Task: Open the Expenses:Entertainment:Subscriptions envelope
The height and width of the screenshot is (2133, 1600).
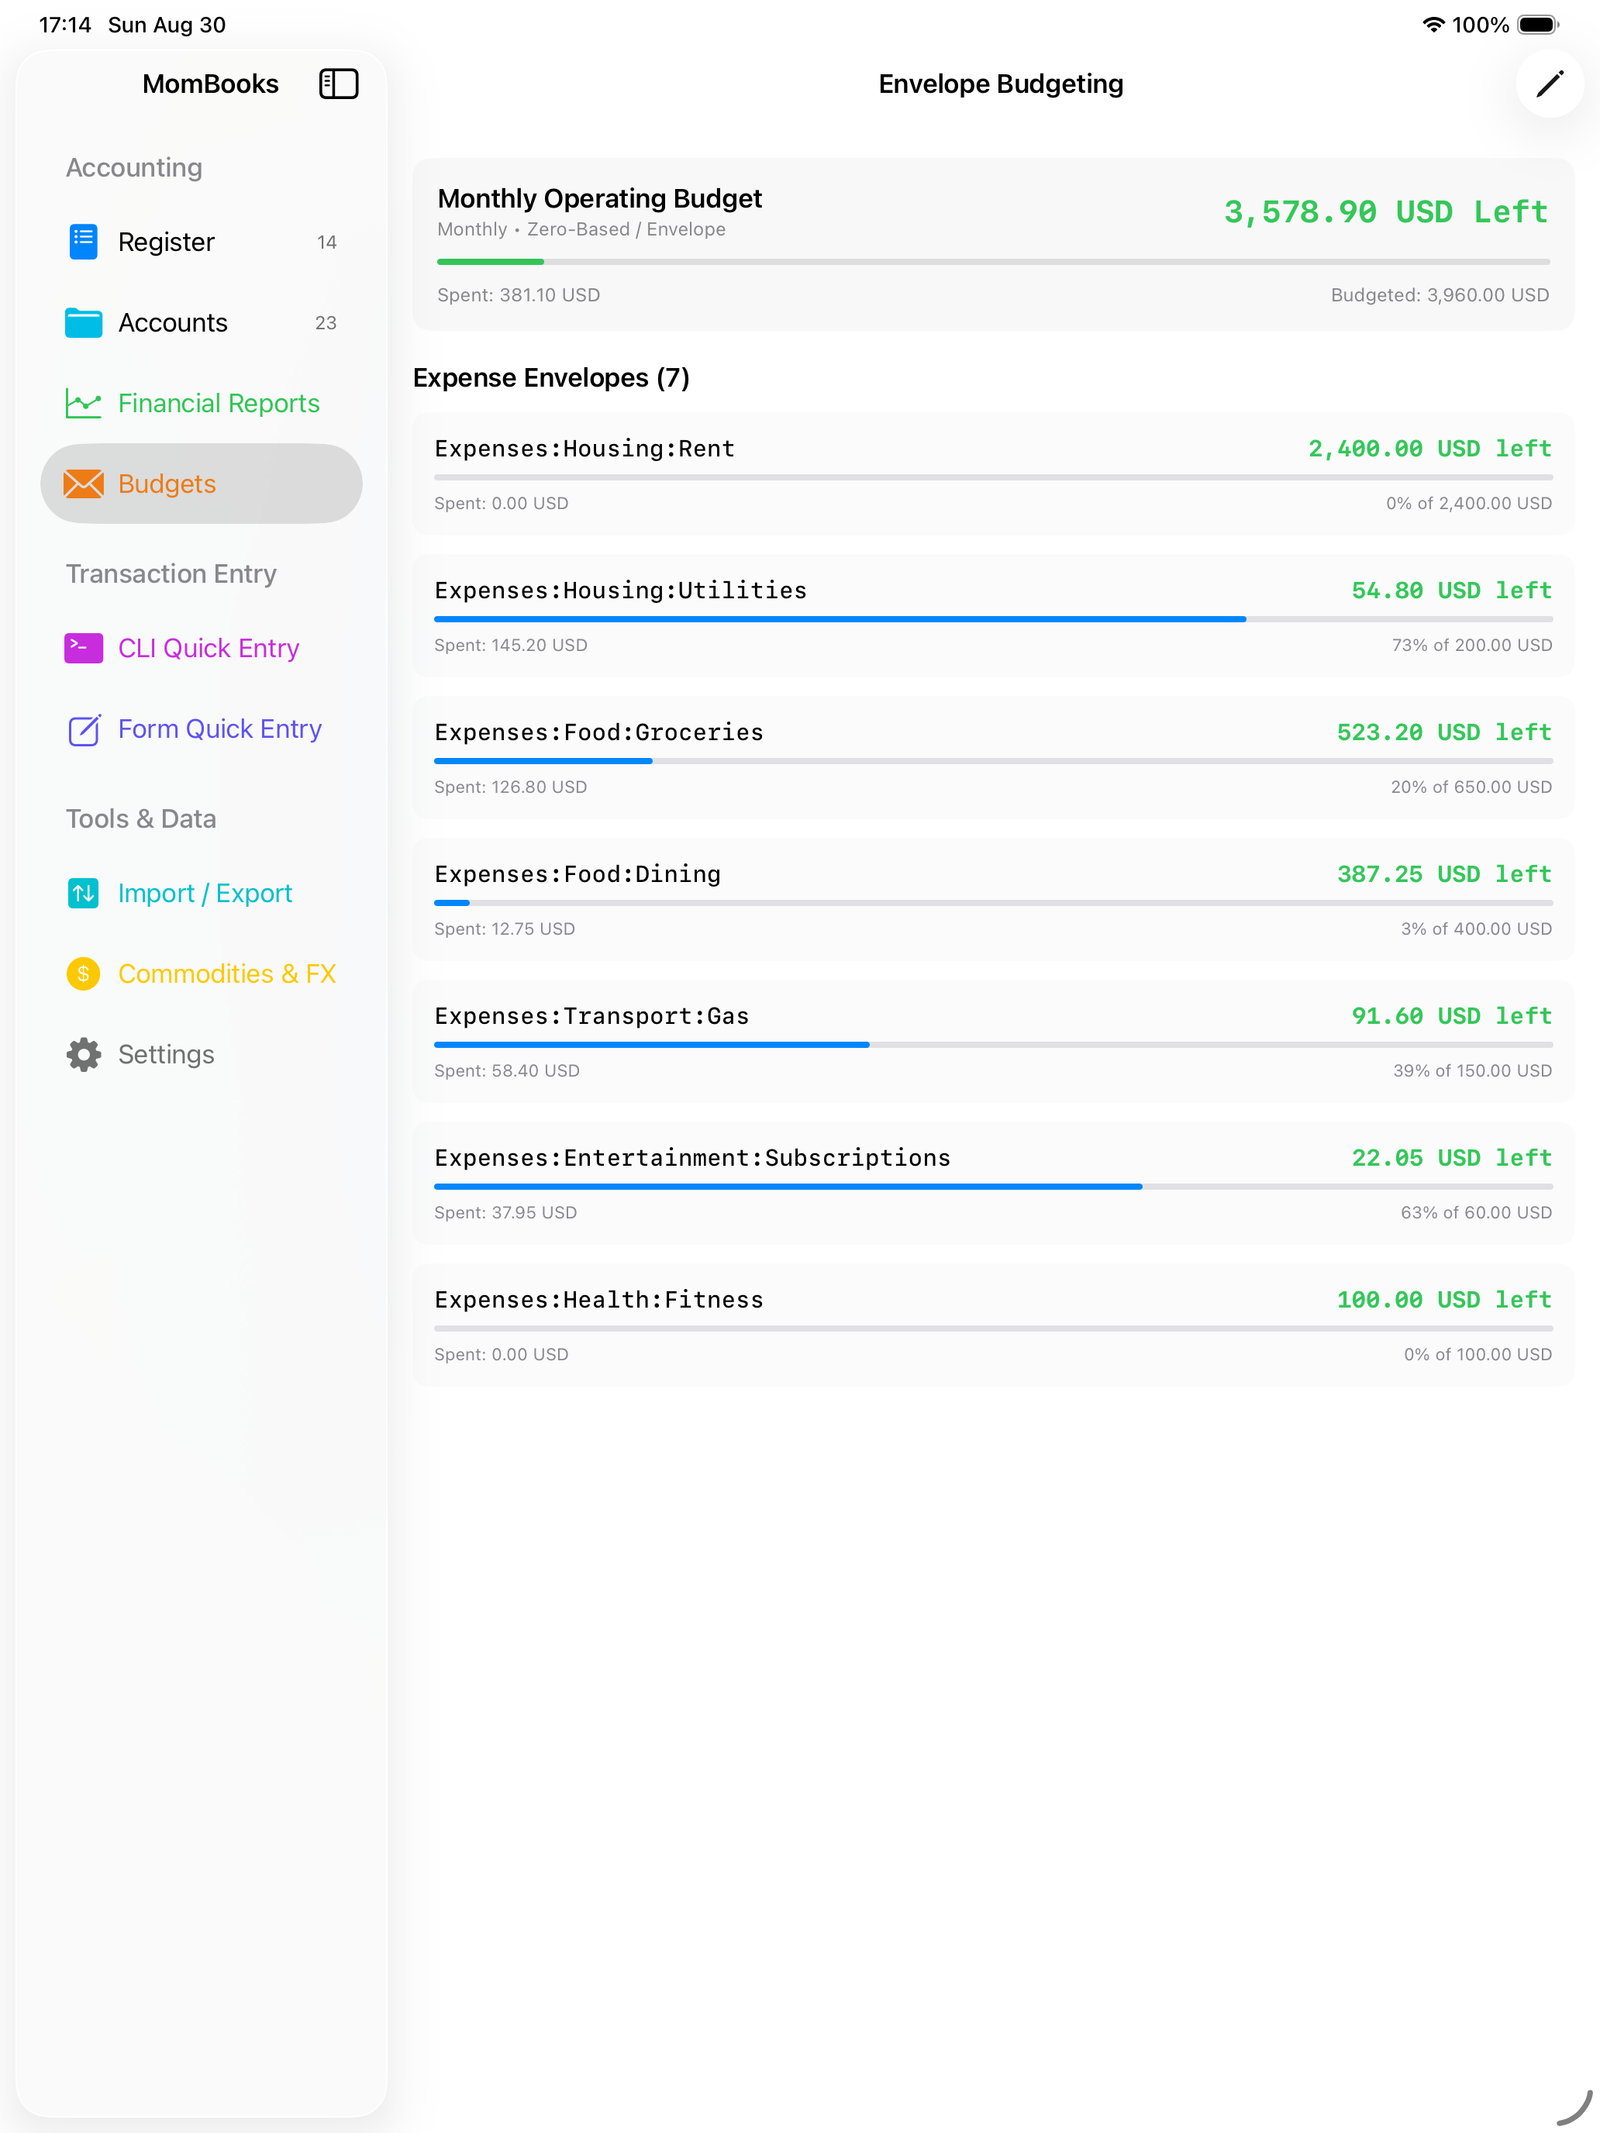Action: 993,1184
